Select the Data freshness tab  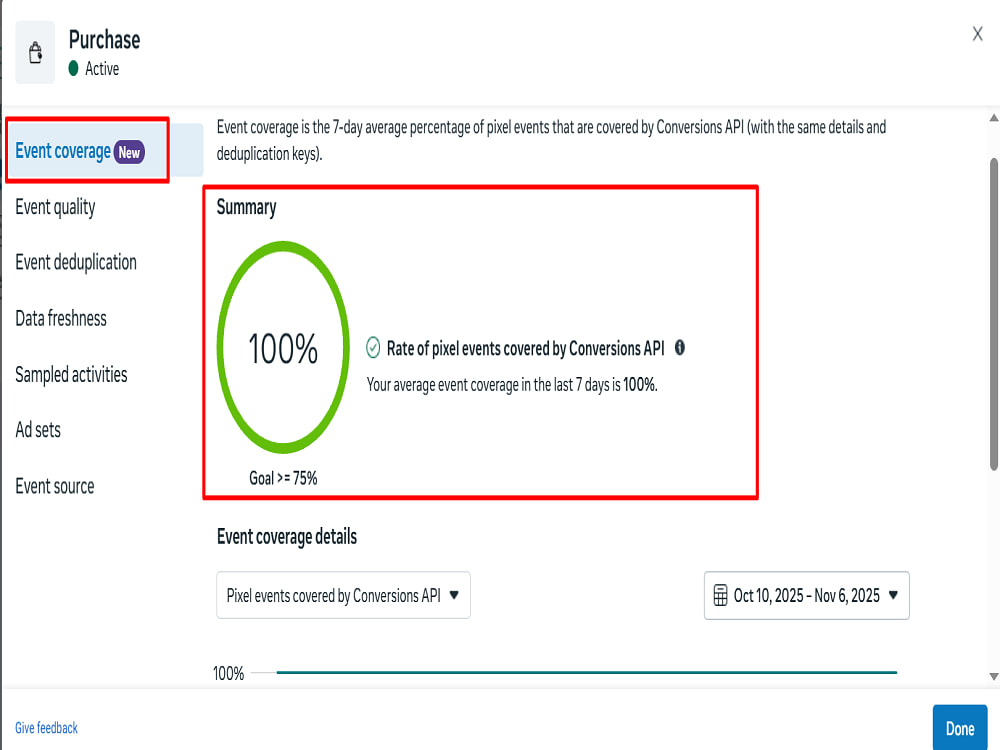point(61,318)
